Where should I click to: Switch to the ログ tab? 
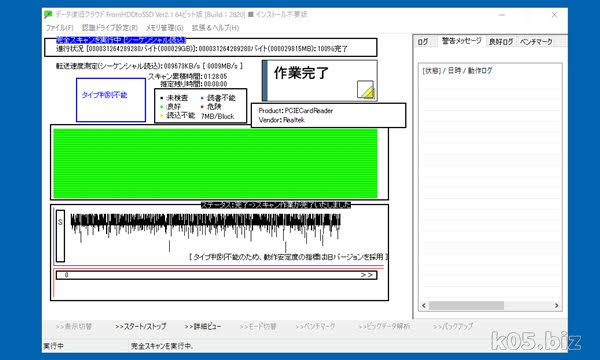pyautogui.click(x=423, y=42)
